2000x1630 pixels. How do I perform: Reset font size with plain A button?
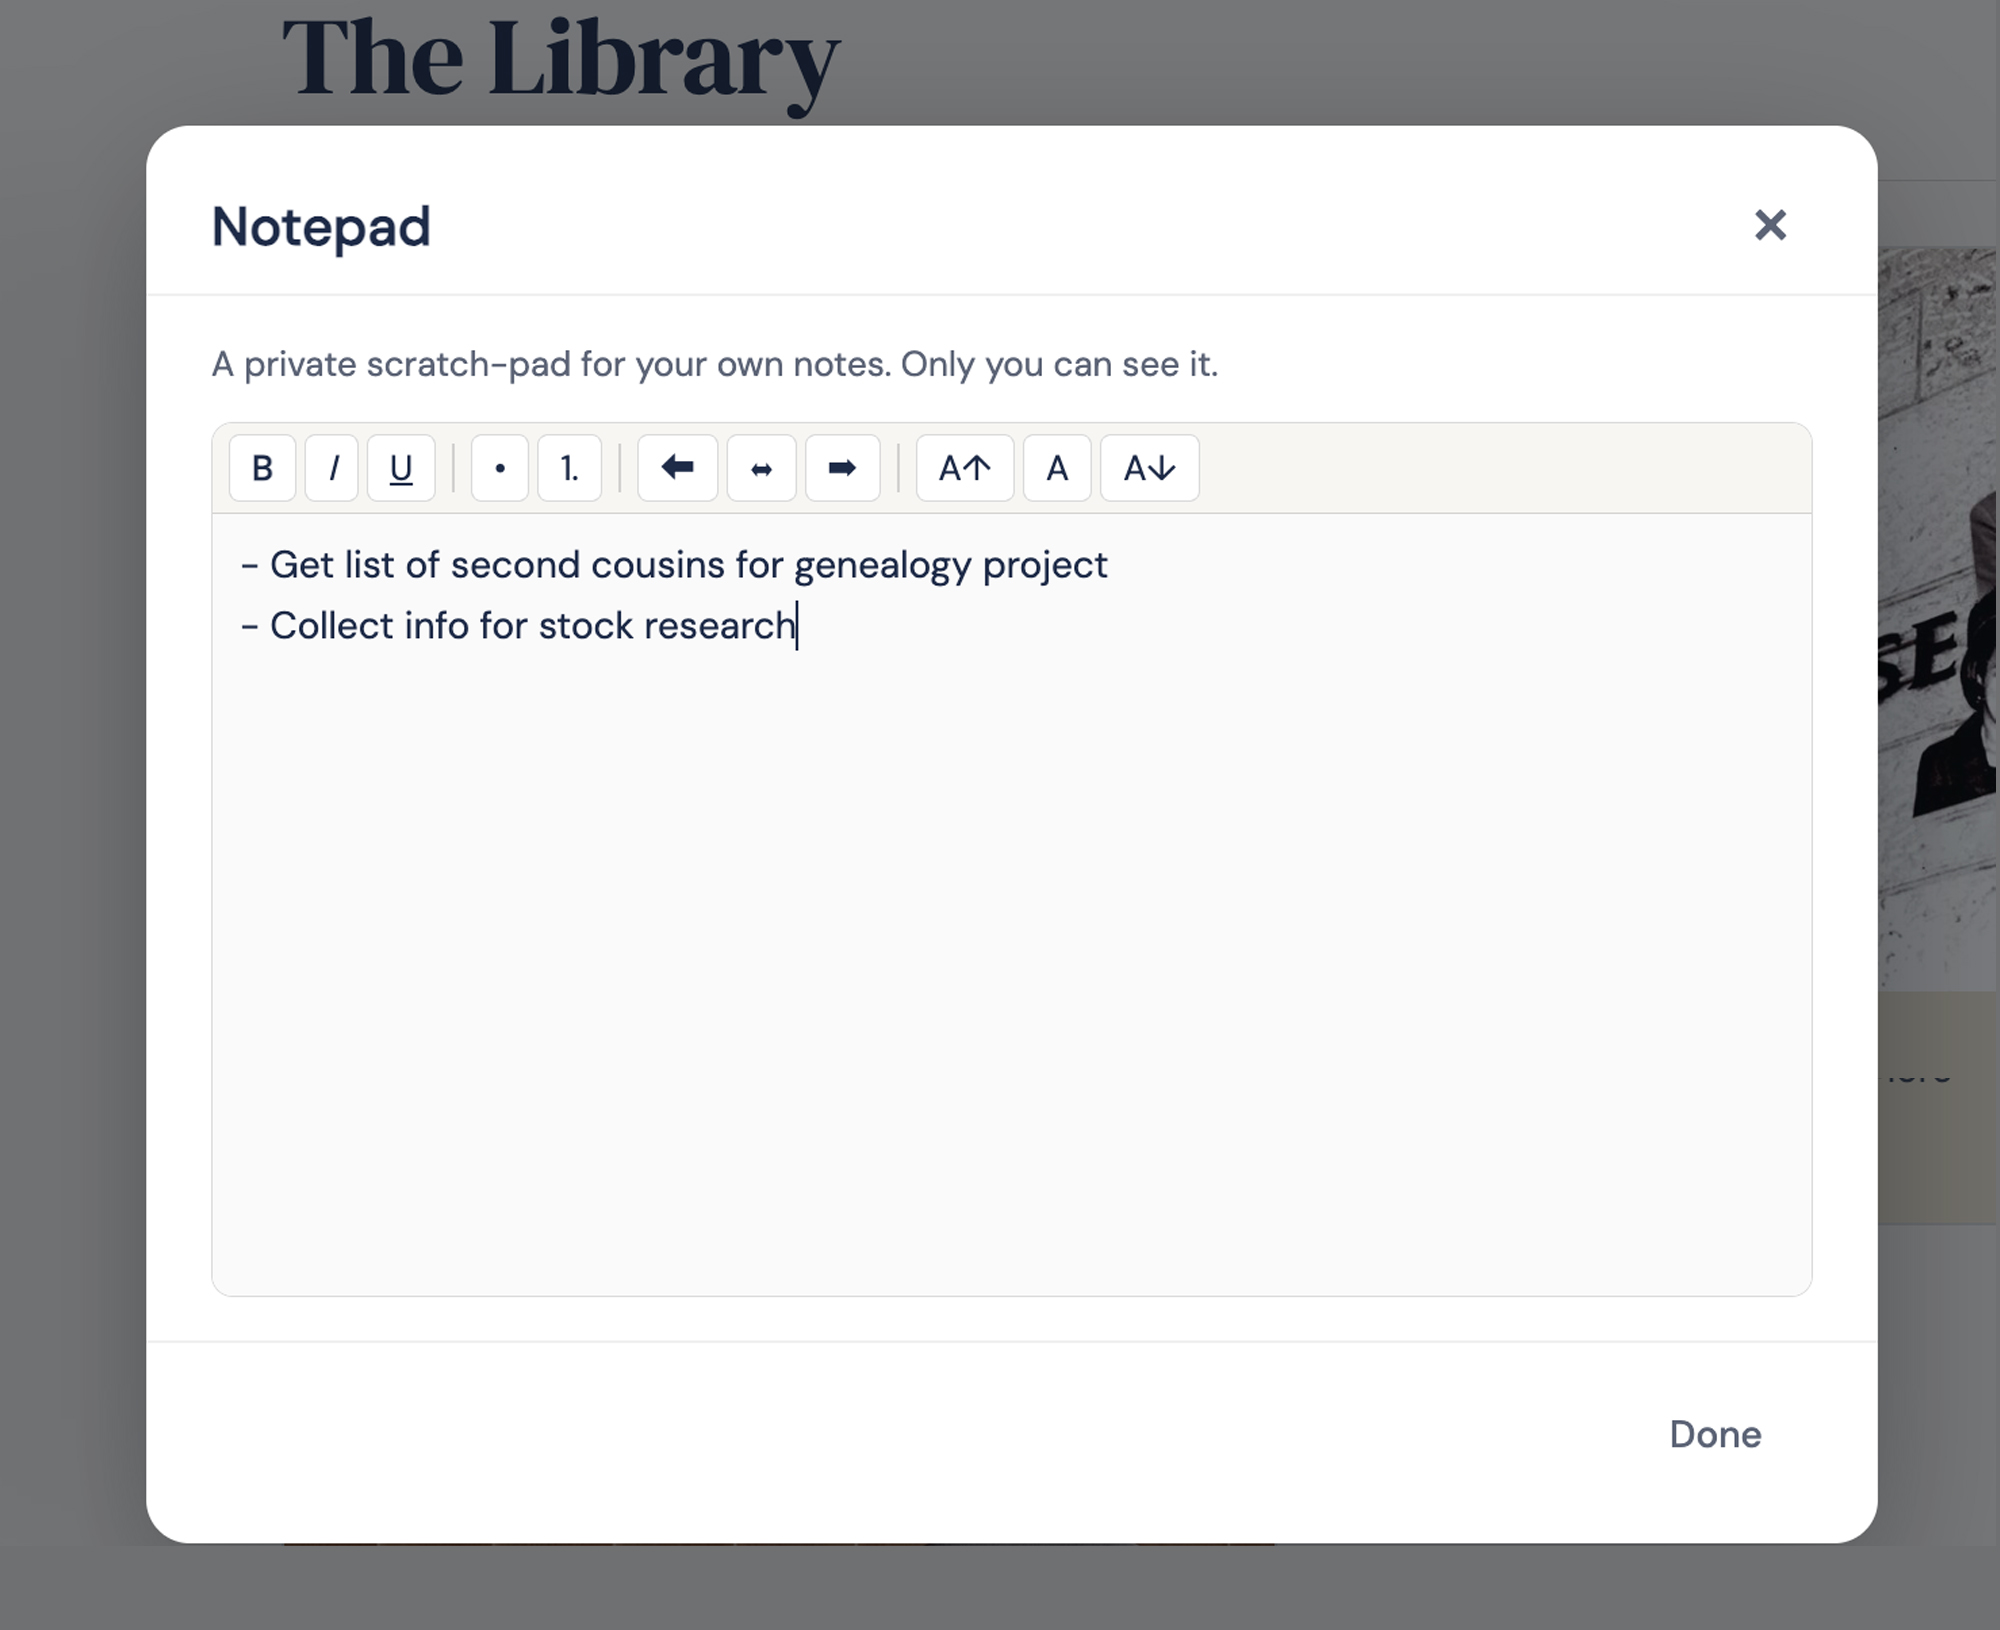(x=1057, y=468)
